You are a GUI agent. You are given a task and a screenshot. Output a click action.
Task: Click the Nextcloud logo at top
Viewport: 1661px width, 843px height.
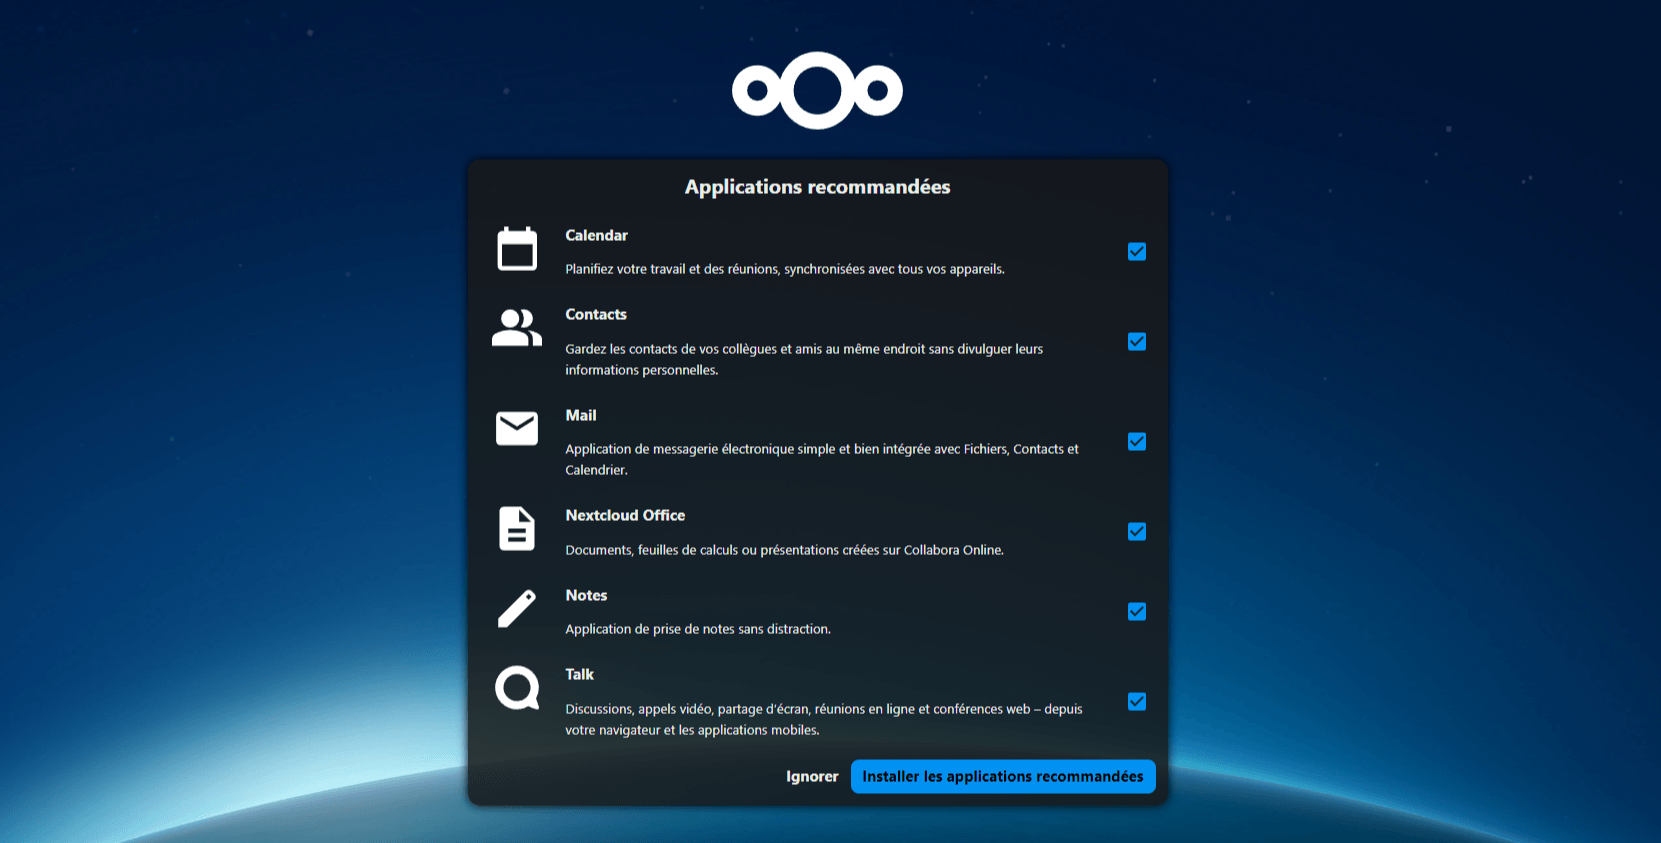tap(817, 91)
